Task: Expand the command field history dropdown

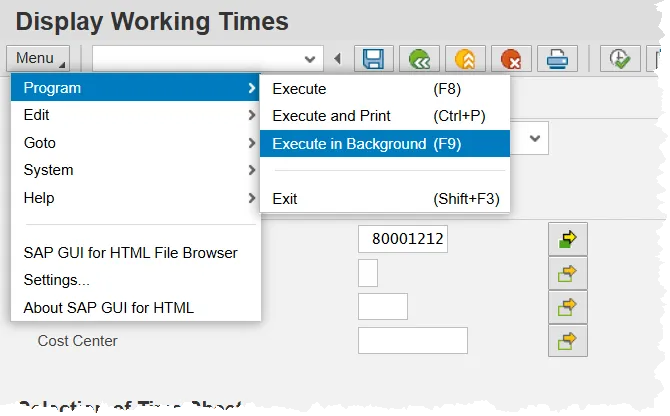Action: point(313,59)
